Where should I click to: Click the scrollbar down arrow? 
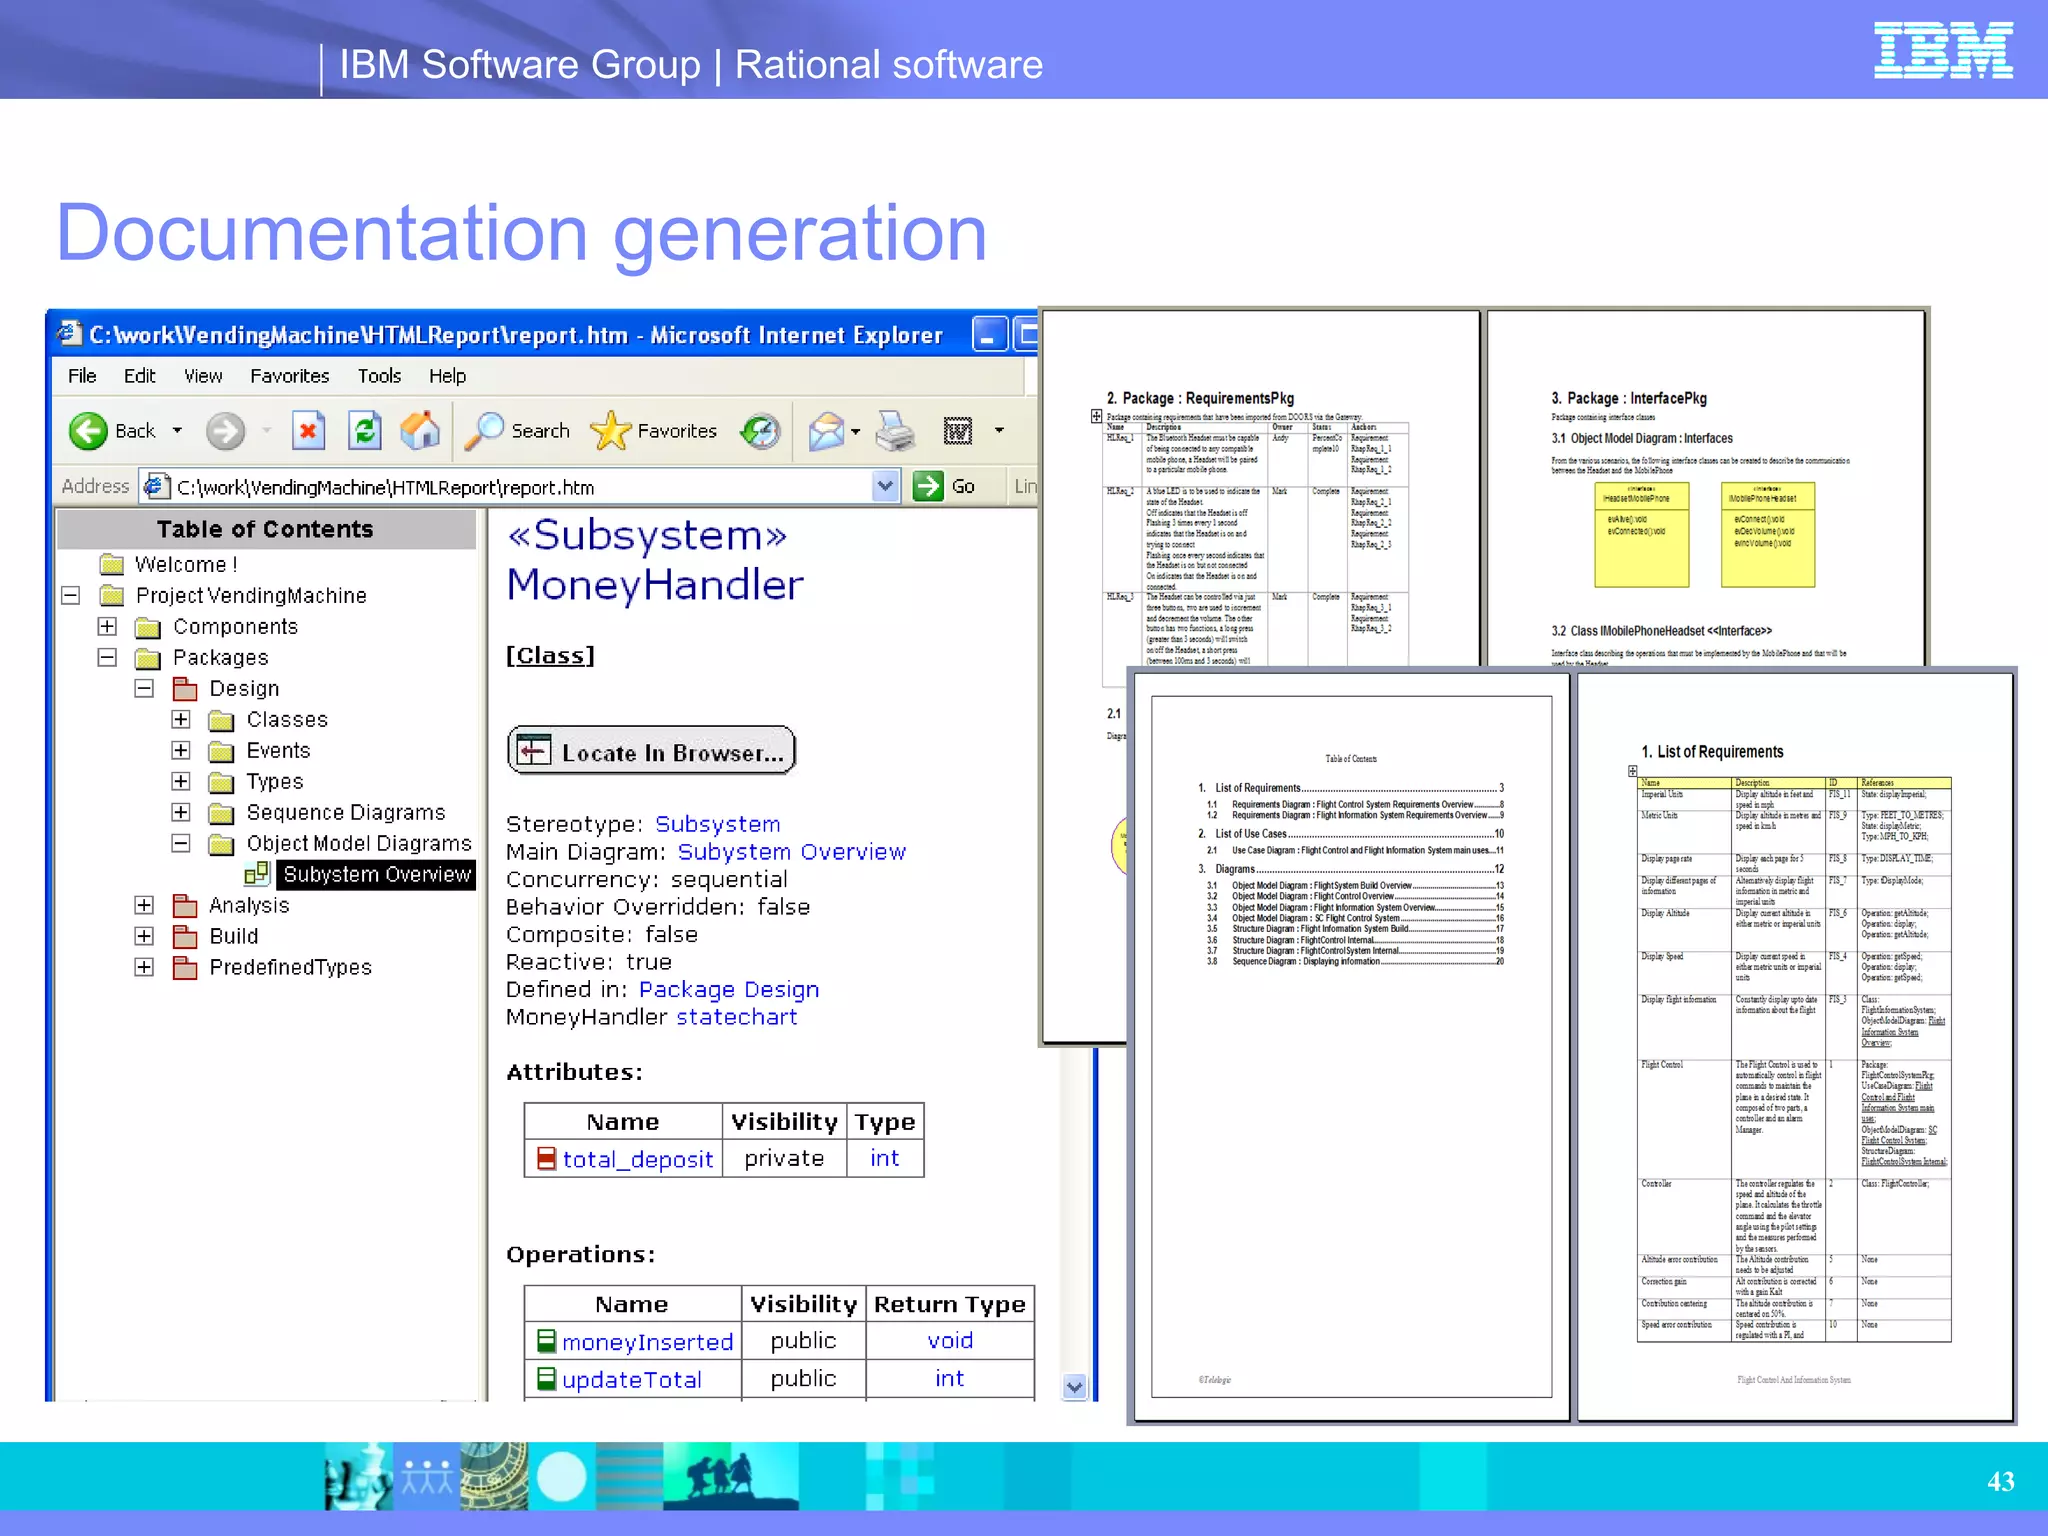(1075, 1387)
